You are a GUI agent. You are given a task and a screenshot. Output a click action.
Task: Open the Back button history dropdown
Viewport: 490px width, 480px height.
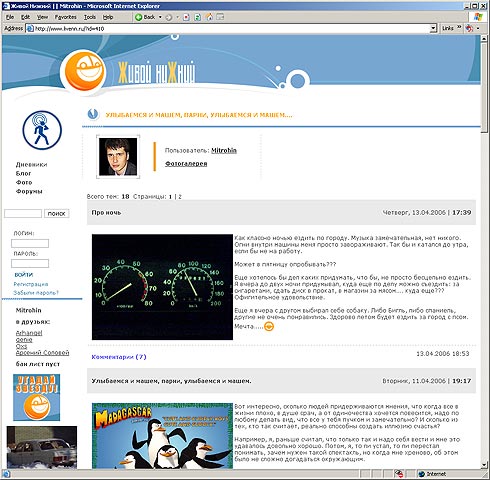(x=160, y=17)
